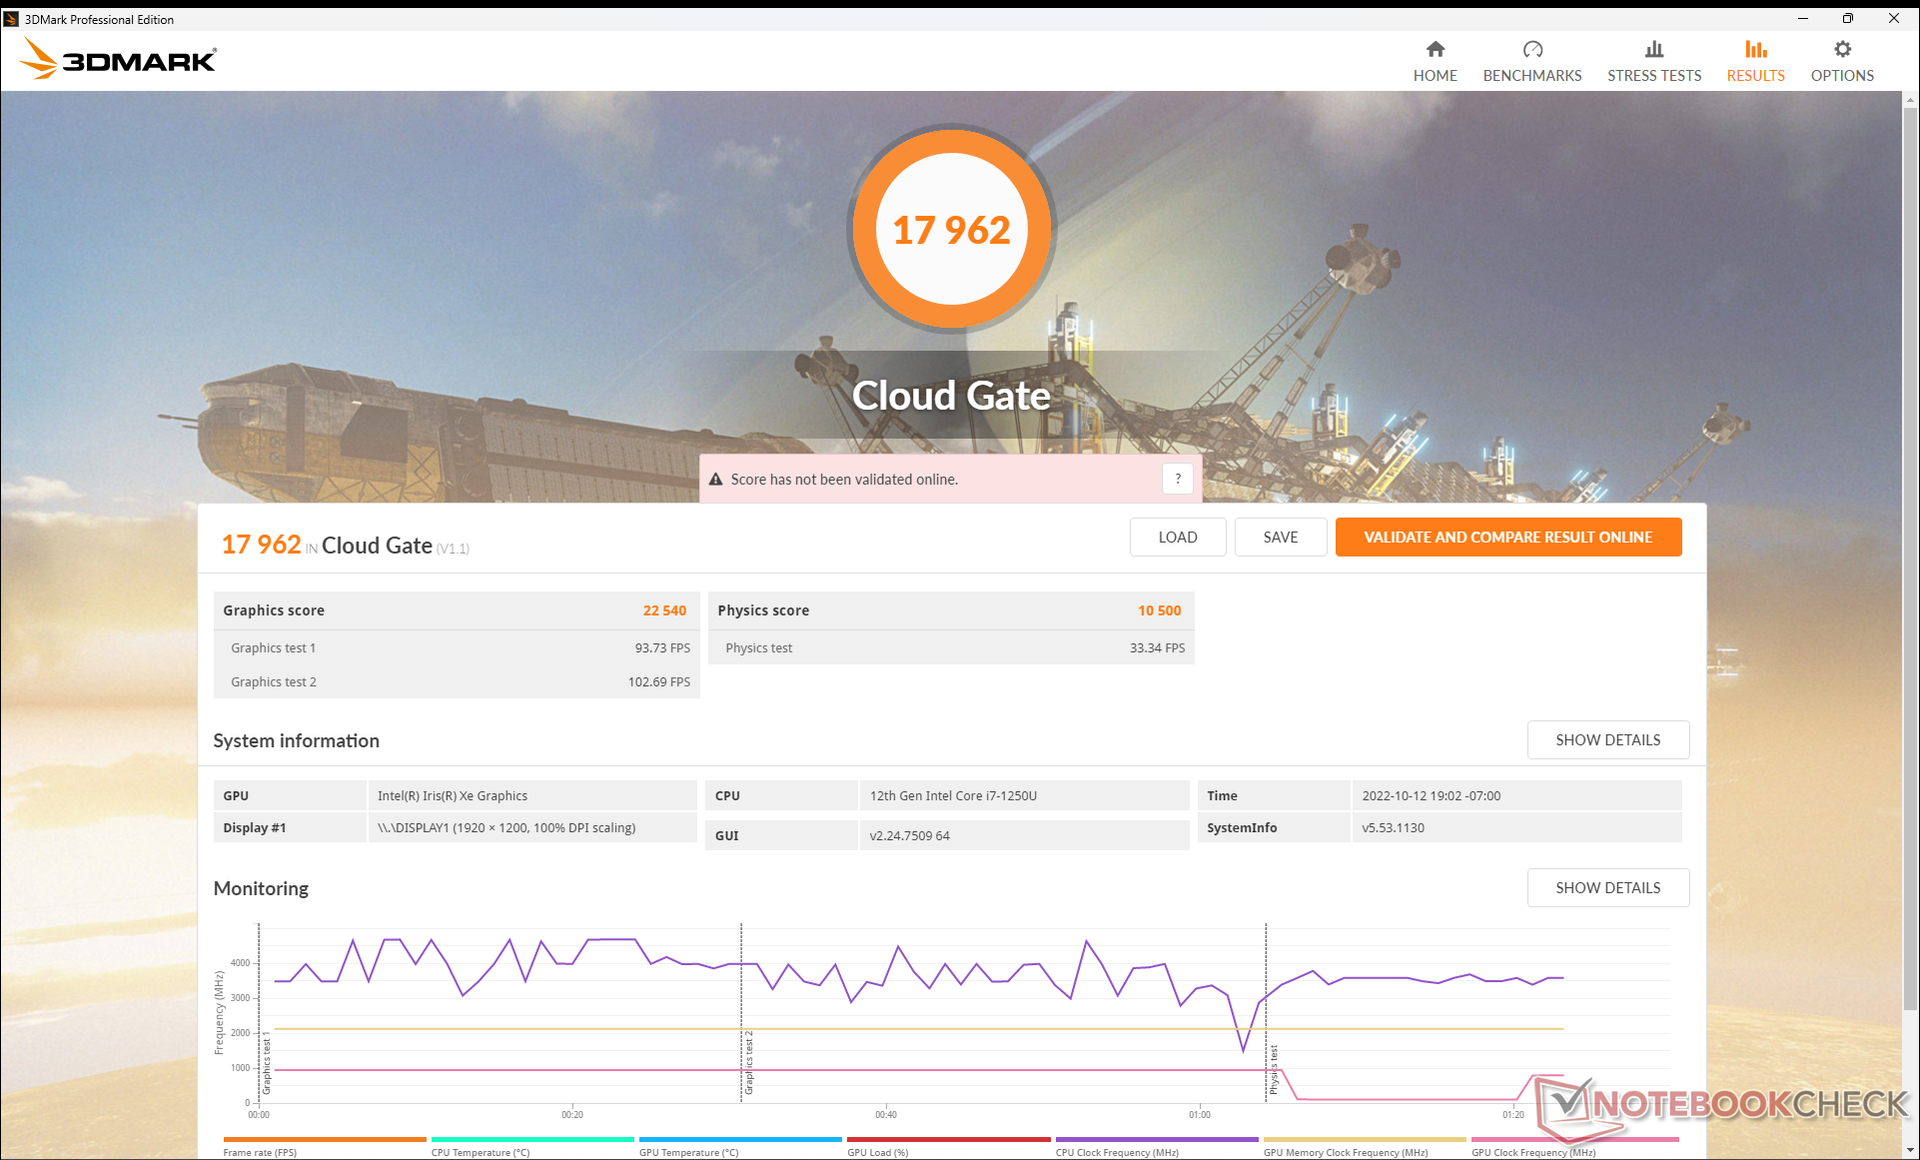Switch to the STRESS TESTS tab label
The height and width of the screenshot is (1160, 1920).
point(1654,76)
